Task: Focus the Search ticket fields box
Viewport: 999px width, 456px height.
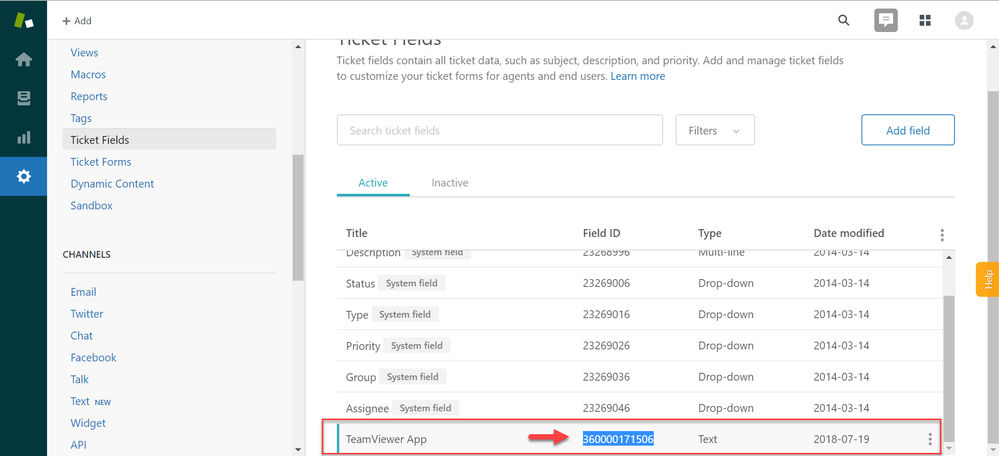Action: (500, 130)
